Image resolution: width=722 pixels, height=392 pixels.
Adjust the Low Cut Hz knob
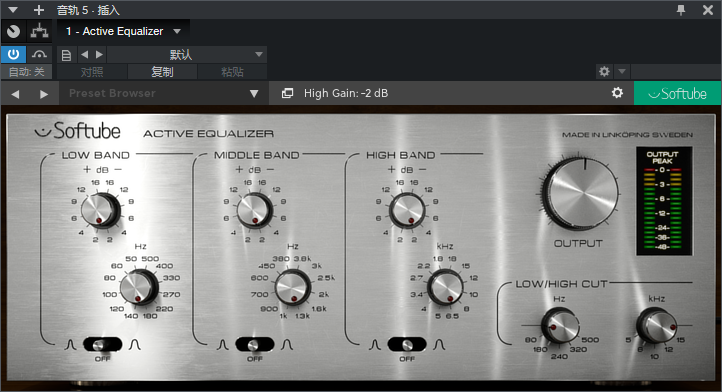[560, 326]
